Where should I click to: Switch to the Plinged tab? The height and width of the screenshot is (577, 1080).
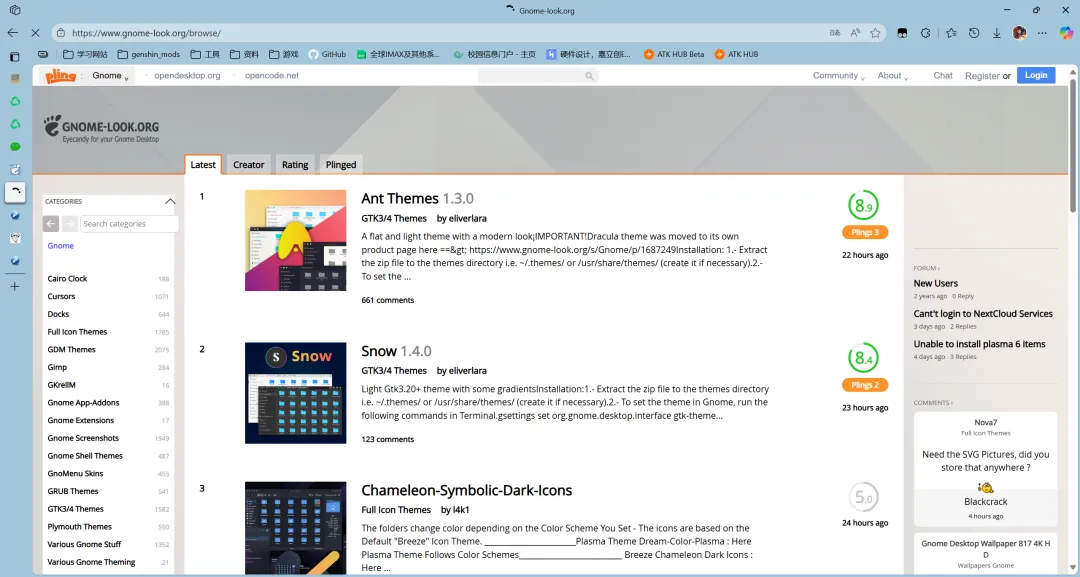(341, 165)
